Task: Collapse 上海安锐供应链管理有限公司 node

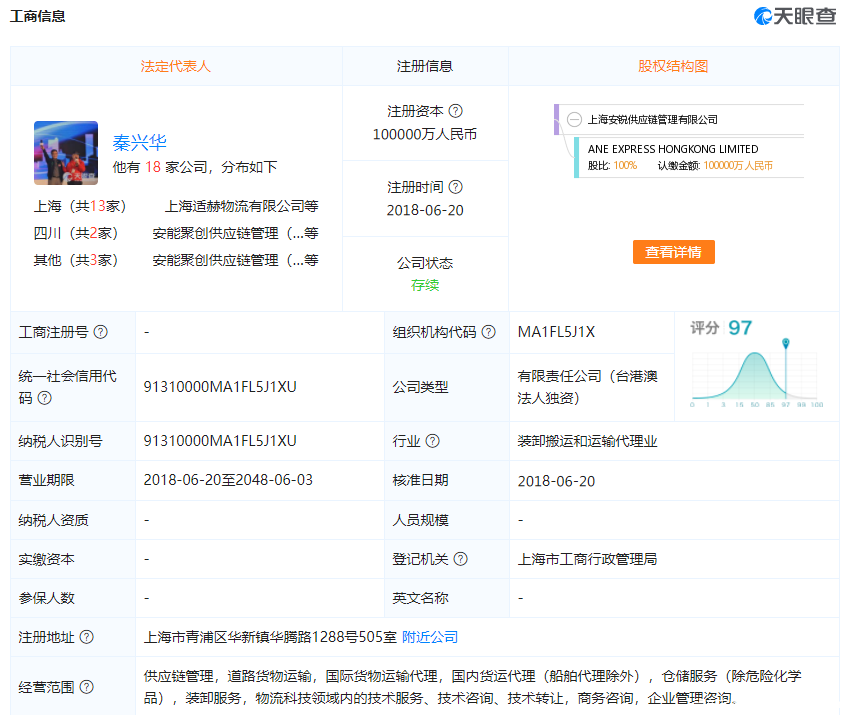Action: [x=574, y=120]
